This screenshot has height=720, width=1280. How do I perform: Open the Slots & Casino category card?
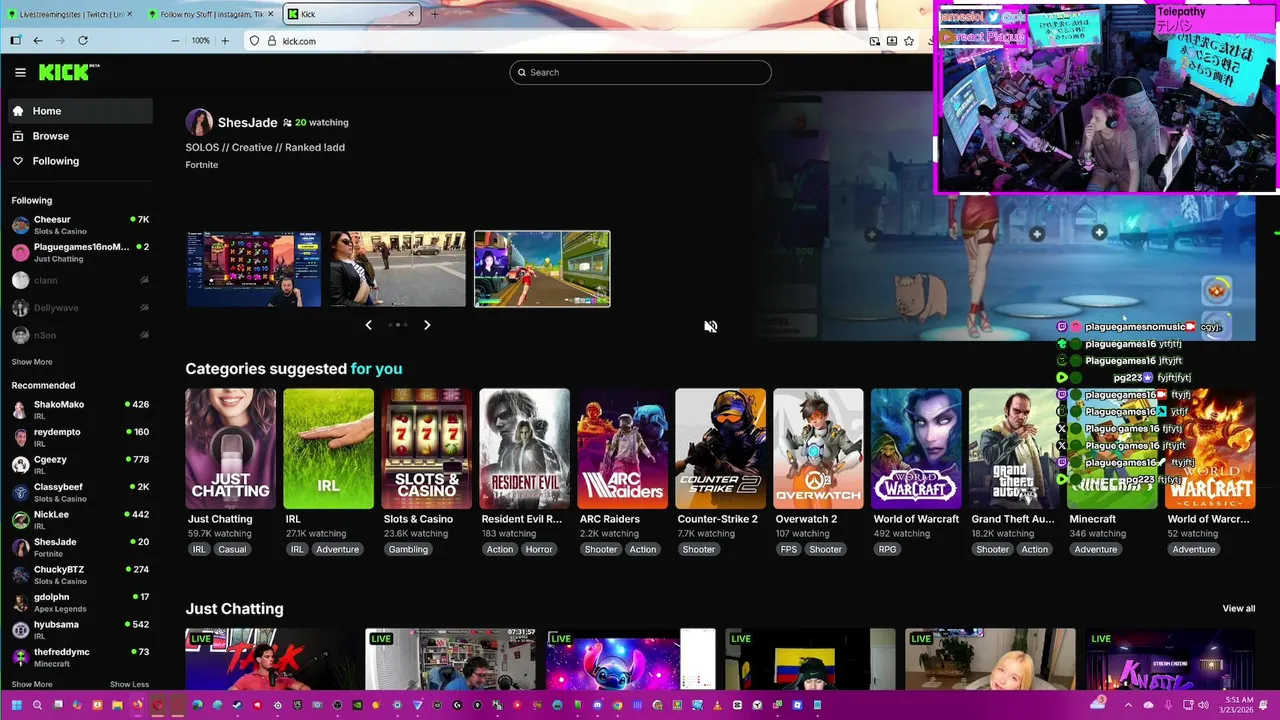426,449
